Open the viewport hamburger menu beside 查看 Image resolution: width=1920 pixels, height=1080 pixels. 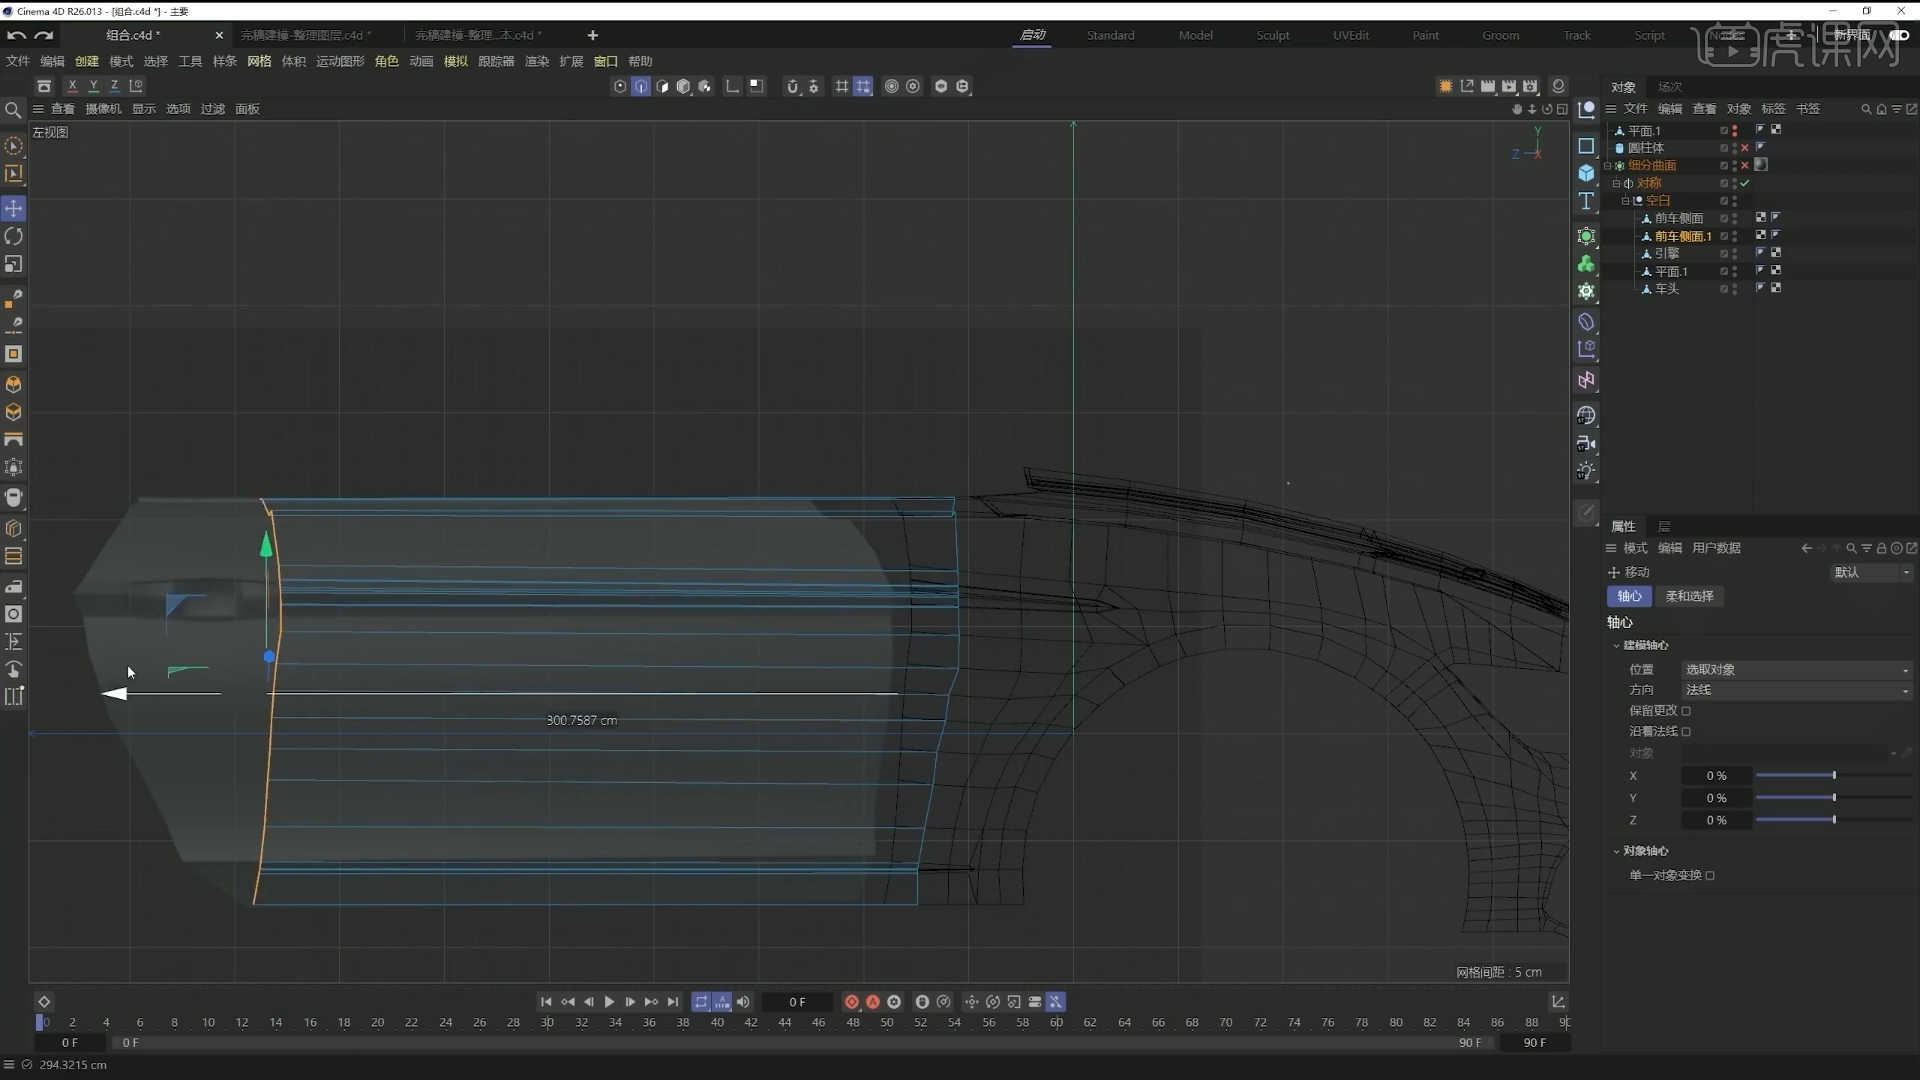(38, 109)
